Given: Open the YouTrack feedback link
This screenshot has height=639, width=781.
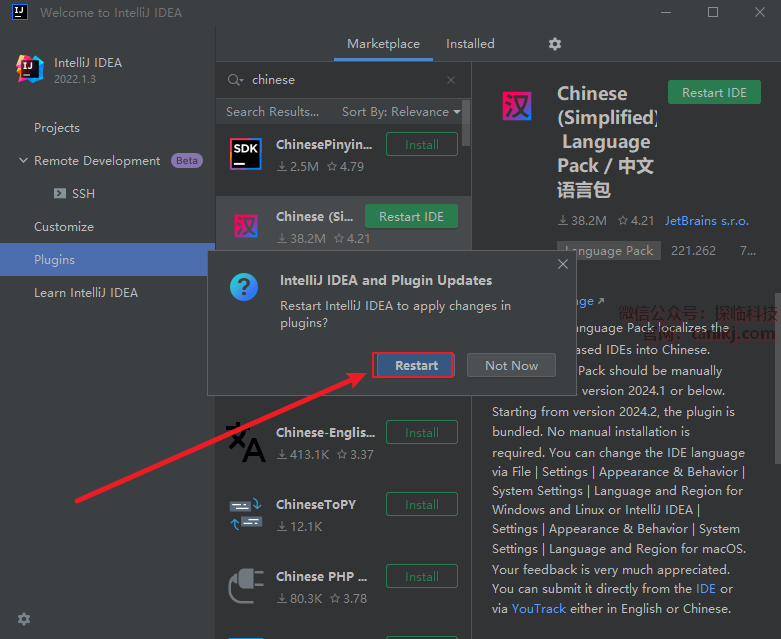Looking at the screenshot, I should [538, 608].
